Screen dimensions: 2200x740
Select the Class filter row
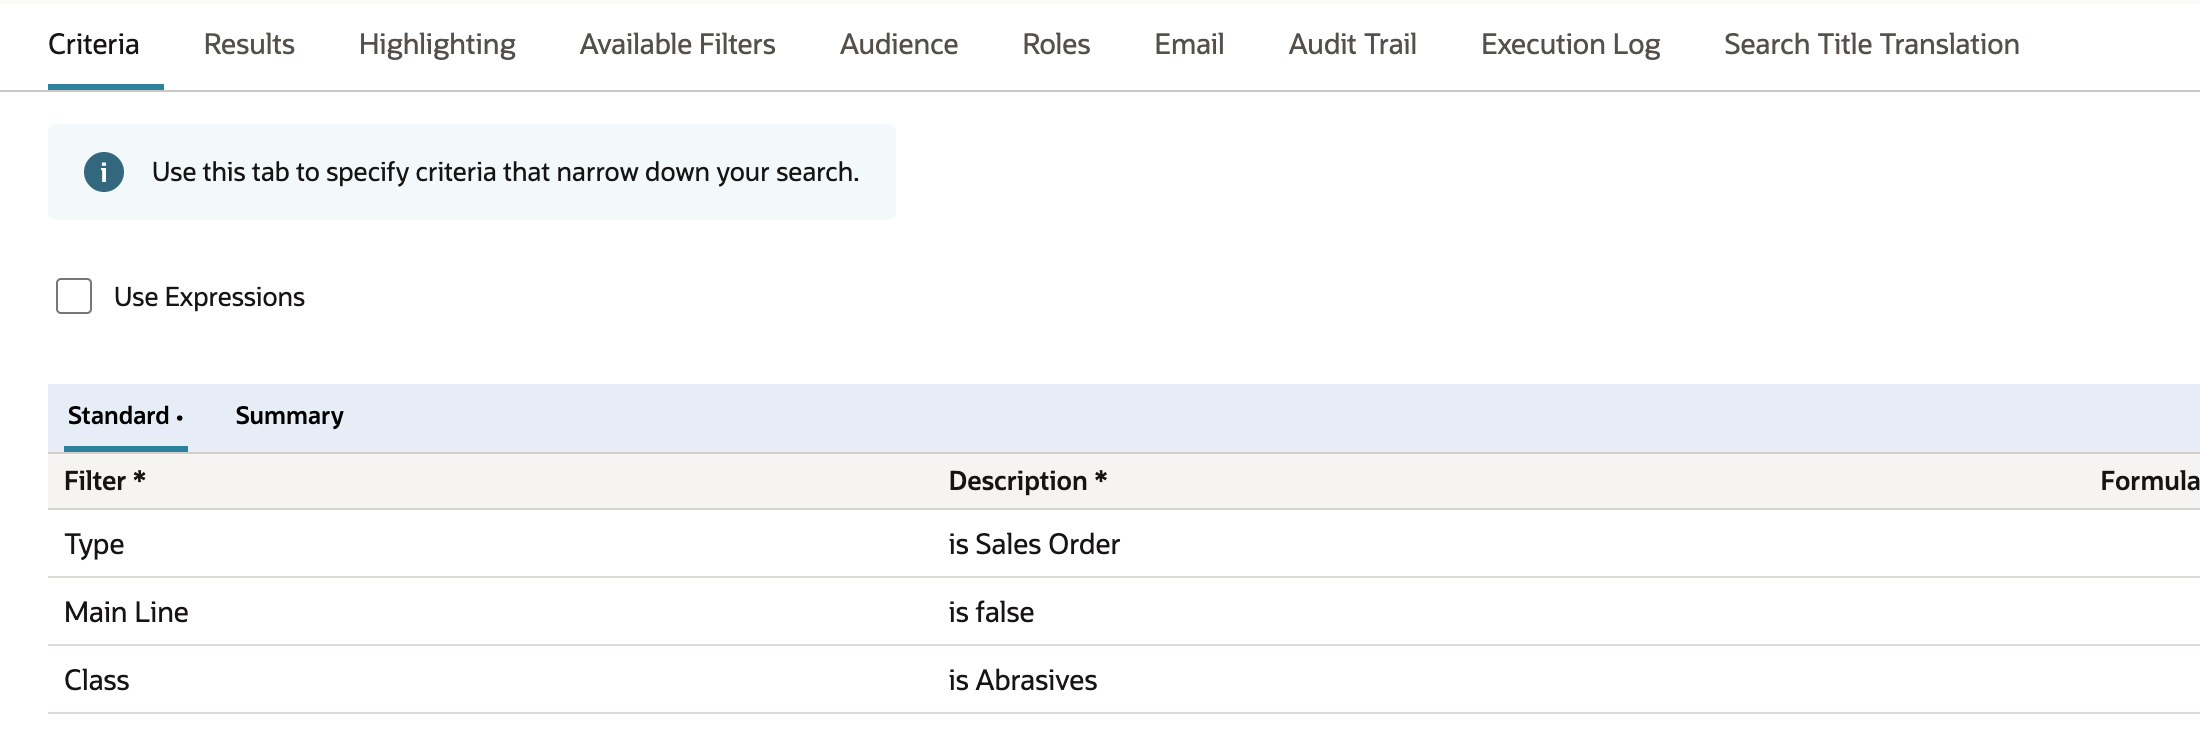(x=1124, y=680)
